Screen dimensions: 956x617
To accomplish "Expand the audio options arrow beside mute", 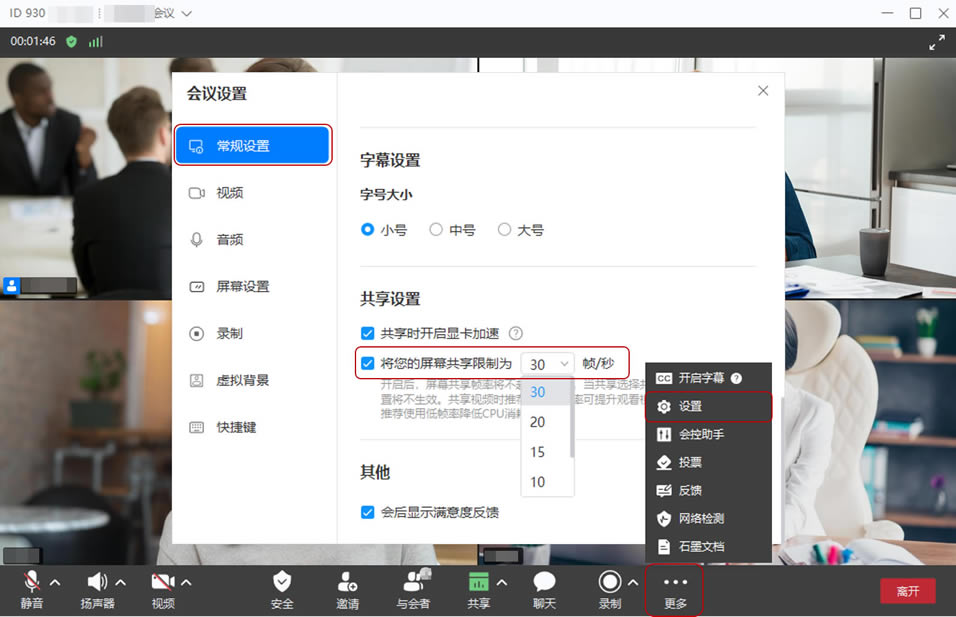I will (x=55, y=582).
